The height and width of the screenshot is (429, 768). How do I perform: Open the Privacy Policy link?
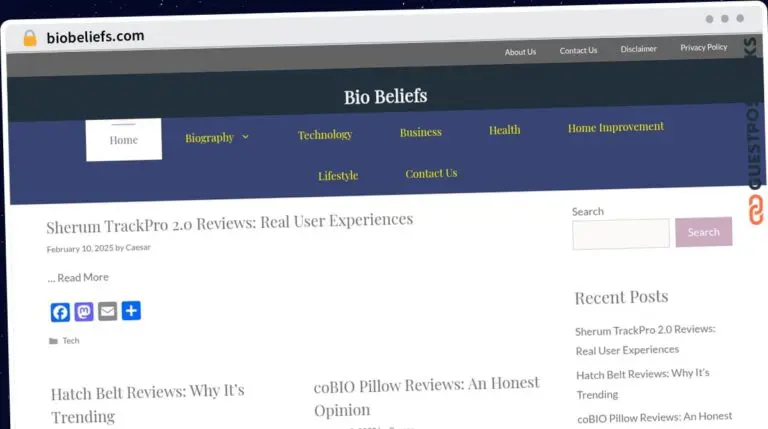[x=703, y=47]
